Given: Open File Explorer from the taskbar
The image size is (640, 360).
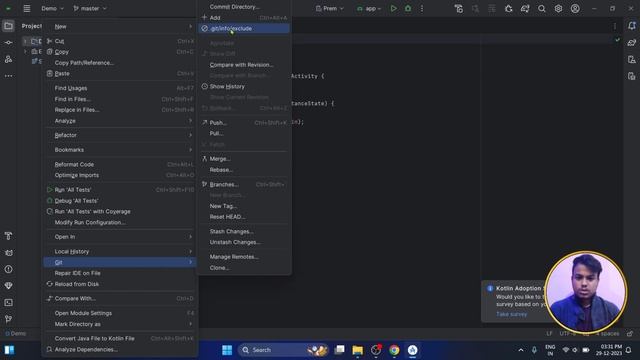Looking at the screenshot, I should tap(358, 350).
